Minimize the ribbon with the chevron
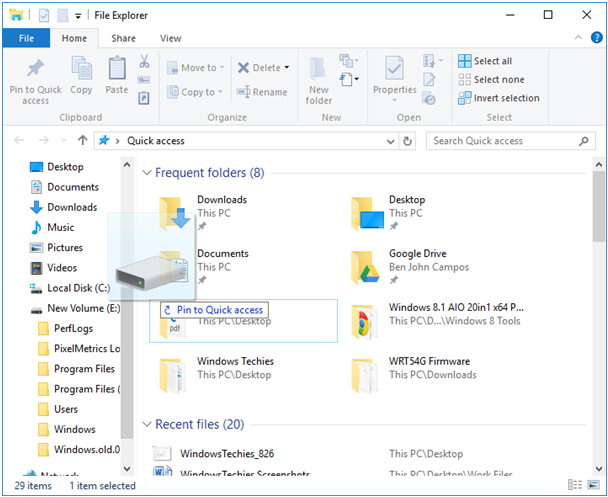 [578, 38]
